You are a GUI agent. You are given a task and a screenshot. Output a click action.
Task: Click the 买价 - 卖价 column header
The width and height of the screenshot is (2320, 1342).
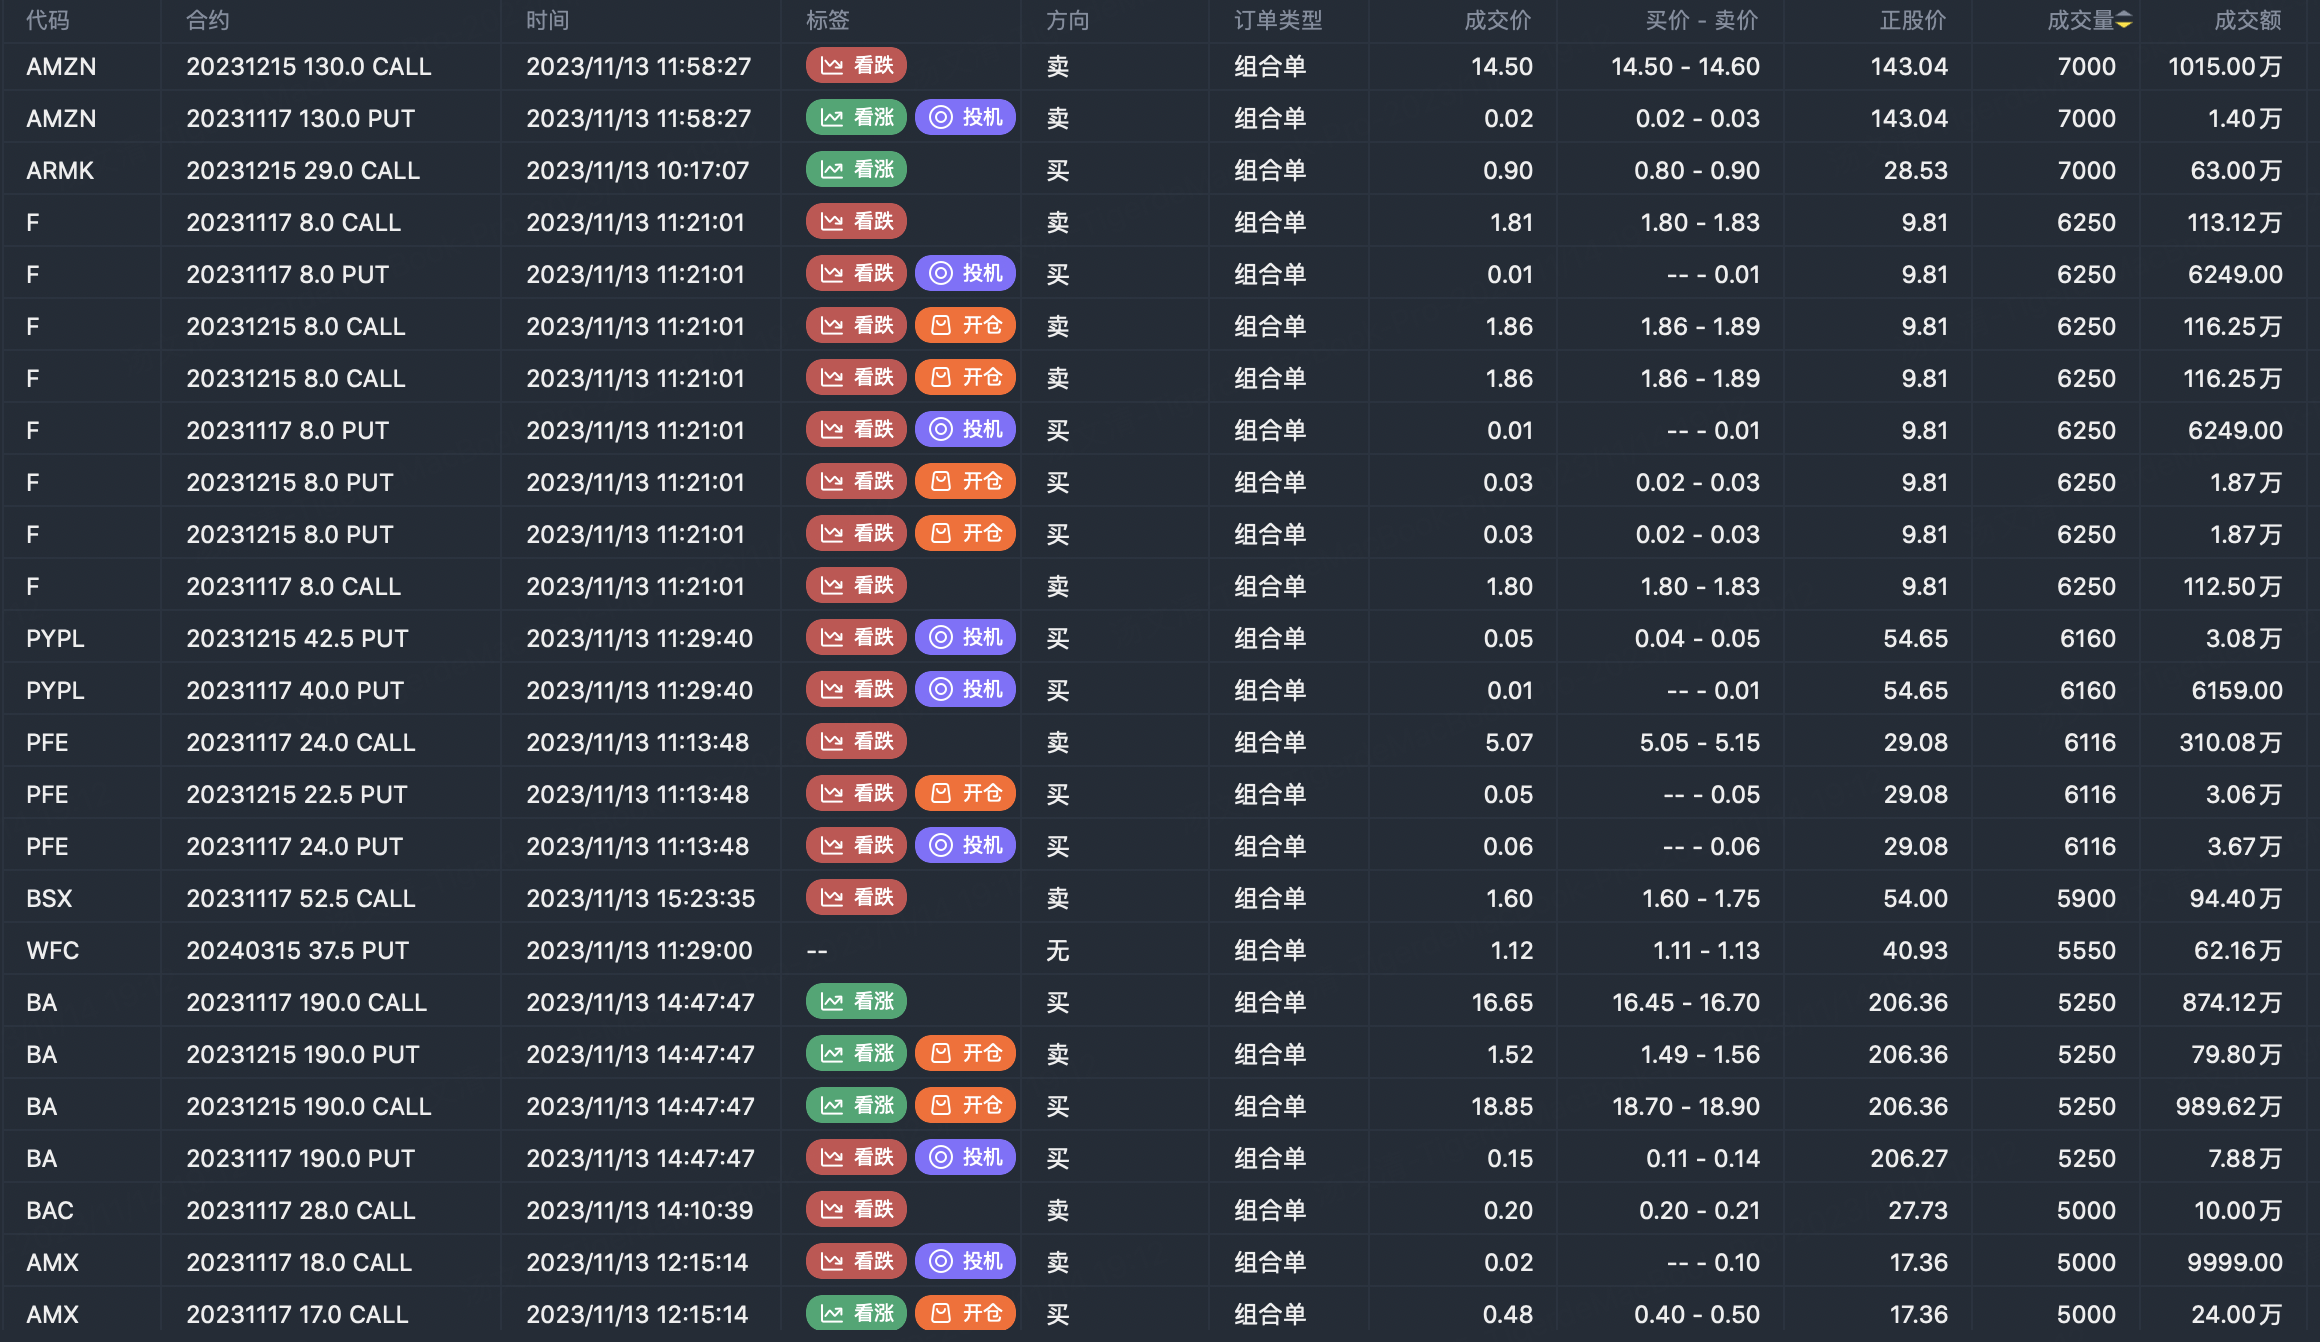pos(1702,20)
